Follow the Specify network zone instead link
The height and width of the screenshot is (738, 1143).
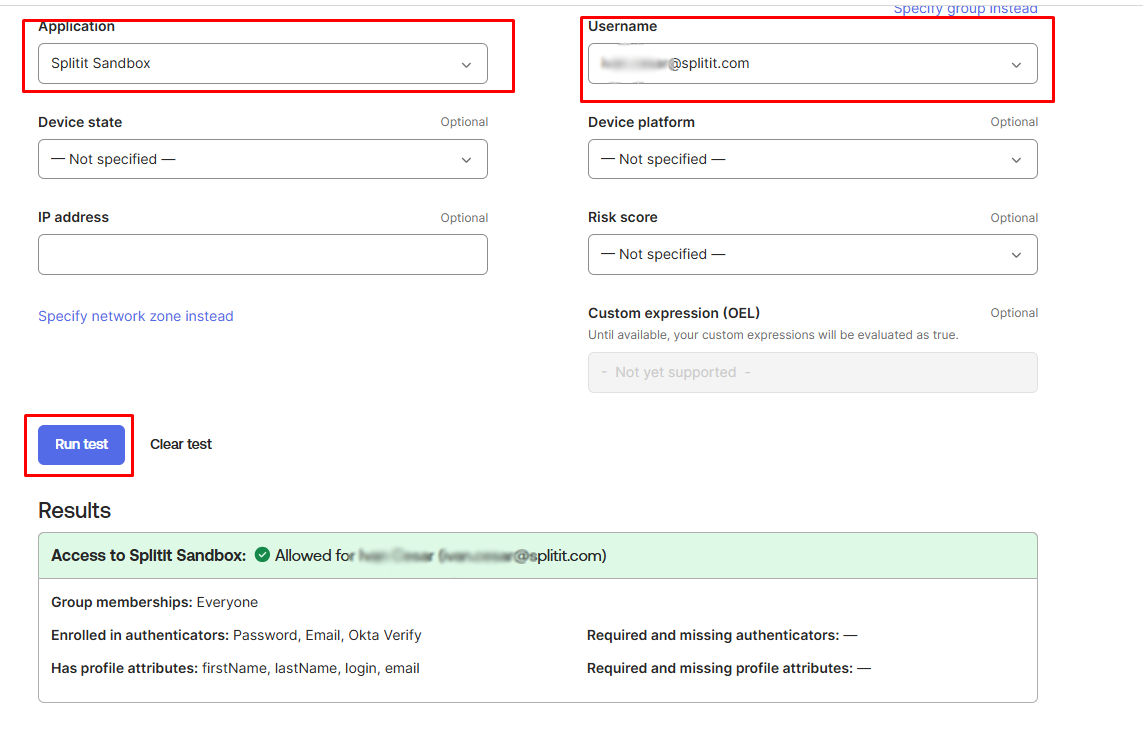coord(136,316)
